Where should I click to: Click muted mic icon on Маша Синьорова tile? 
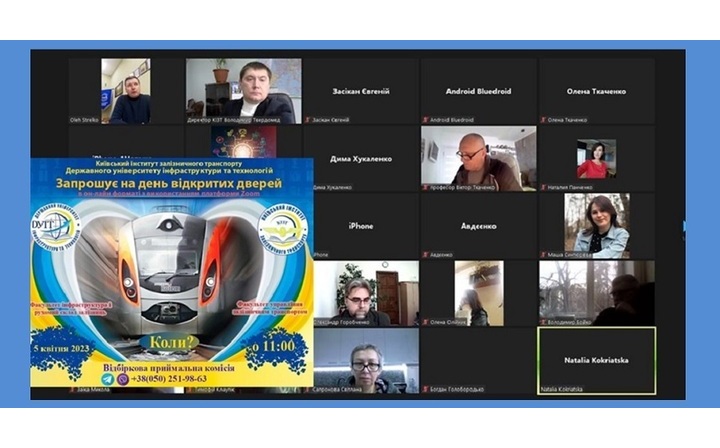click(x=544, y=255)
